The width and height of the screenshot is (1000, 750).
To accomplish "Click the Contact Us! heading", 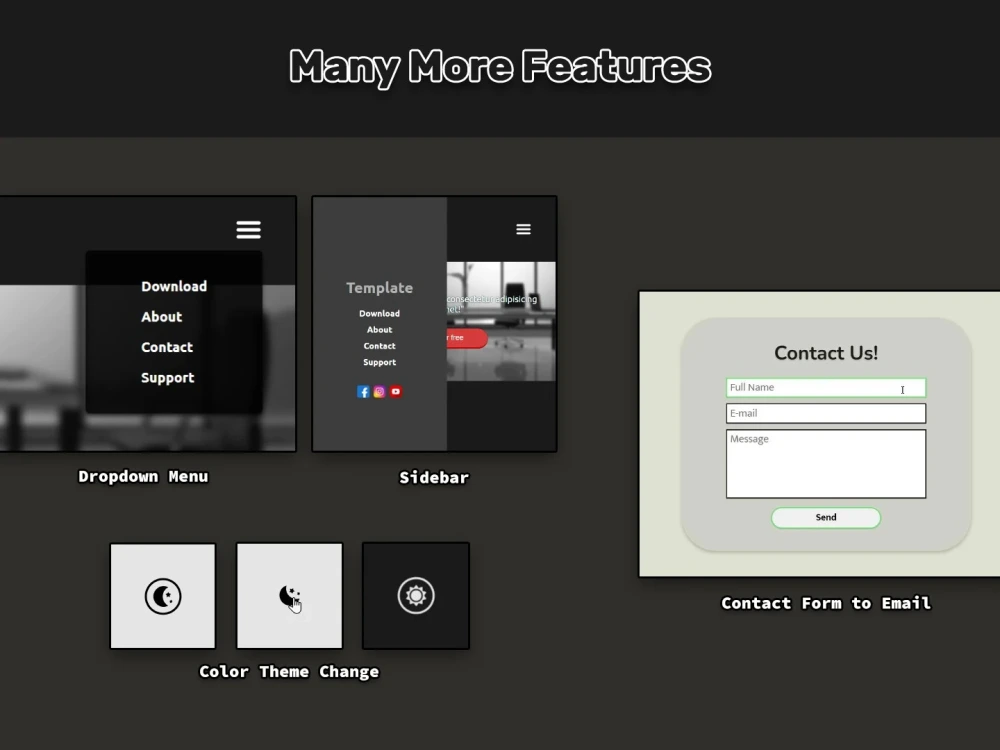I will coord(826,353).
